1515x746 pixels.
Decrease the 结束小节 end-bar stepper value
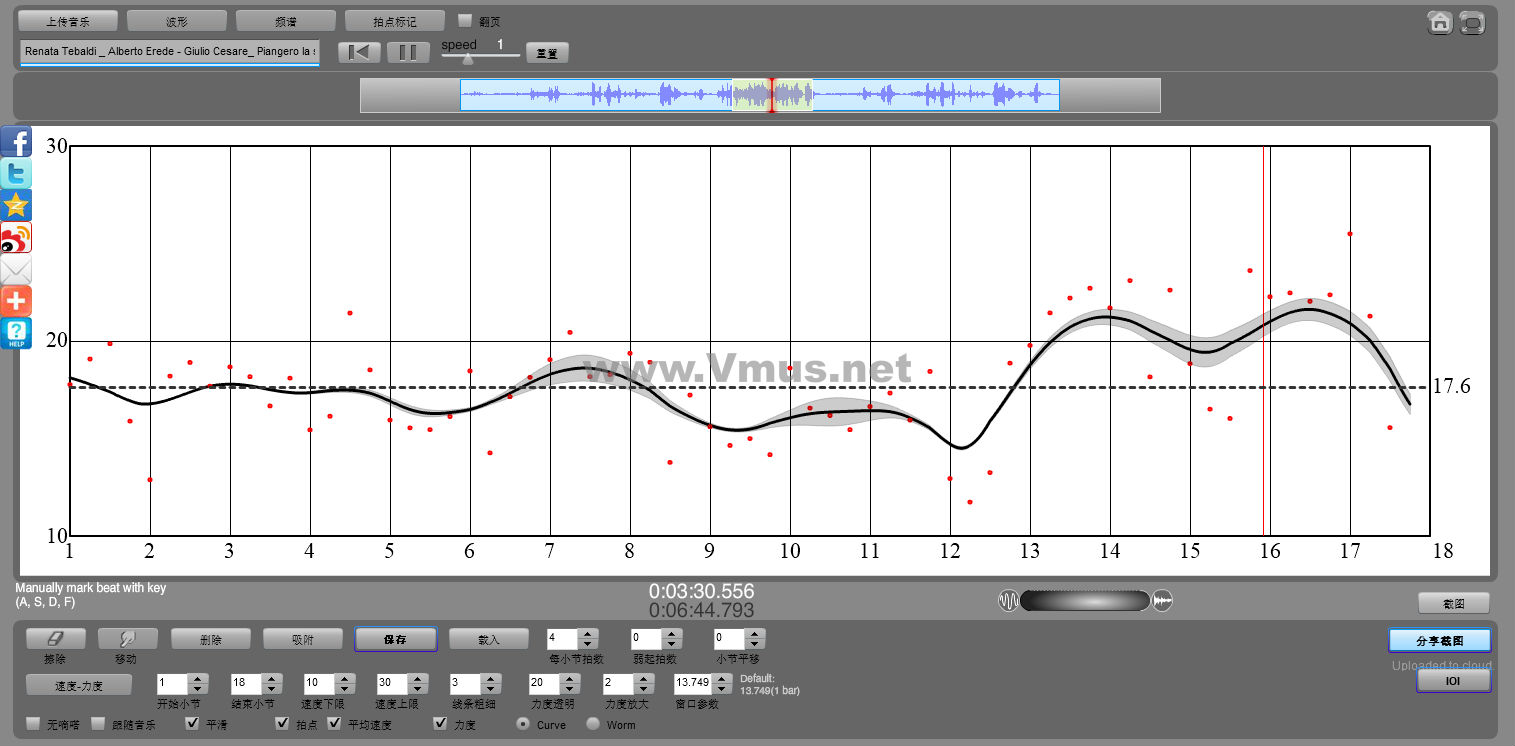click(271, 689)
